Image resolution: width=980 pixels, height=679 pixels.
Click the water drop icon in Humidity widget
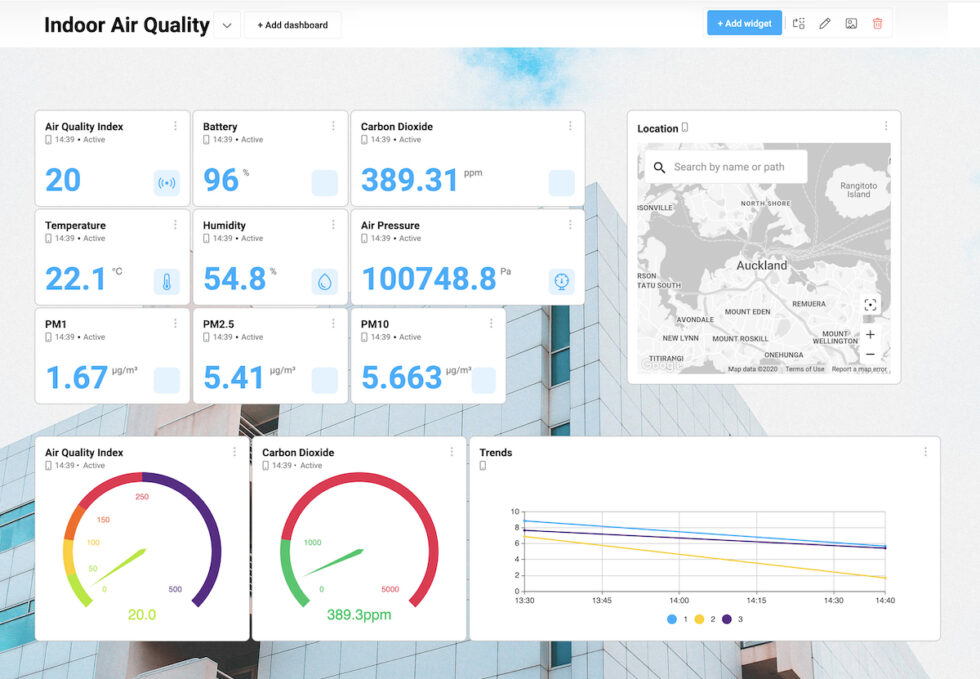point(324,282)
